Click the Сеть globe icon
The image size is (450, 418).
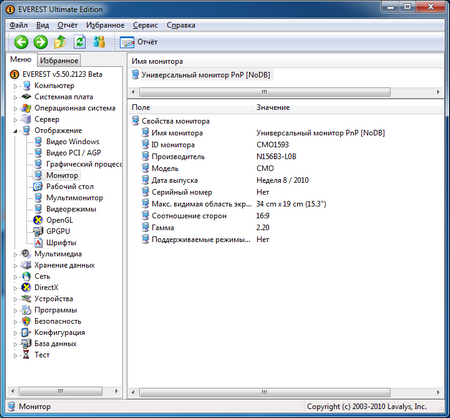click(26, 276)
